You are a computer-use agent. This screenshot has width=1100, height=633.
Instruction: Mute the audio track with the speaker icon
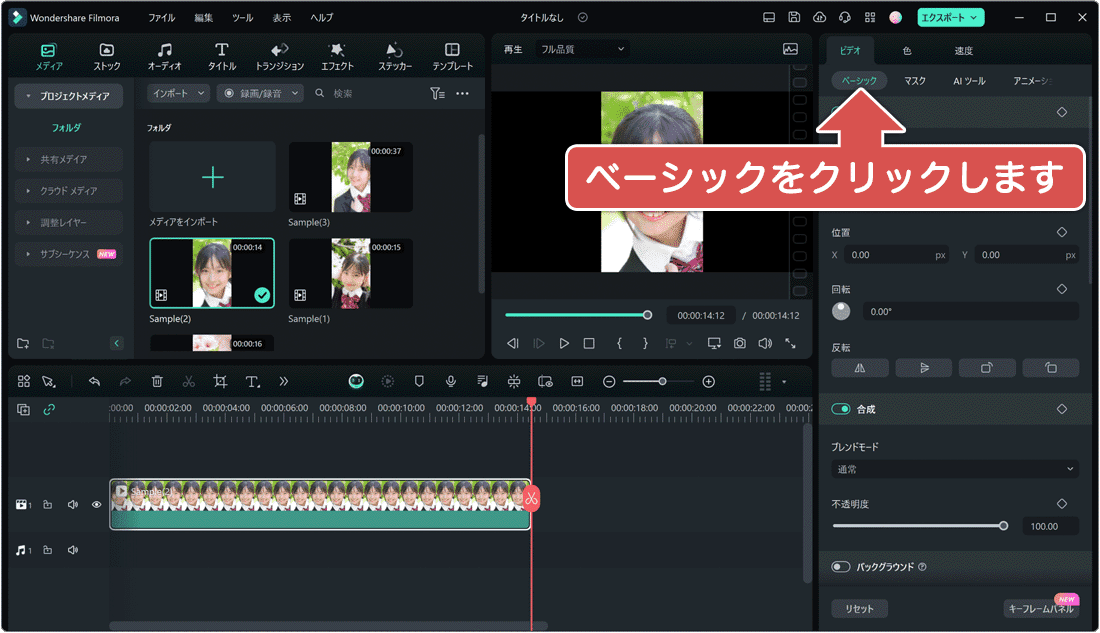[x=72, y=549]
